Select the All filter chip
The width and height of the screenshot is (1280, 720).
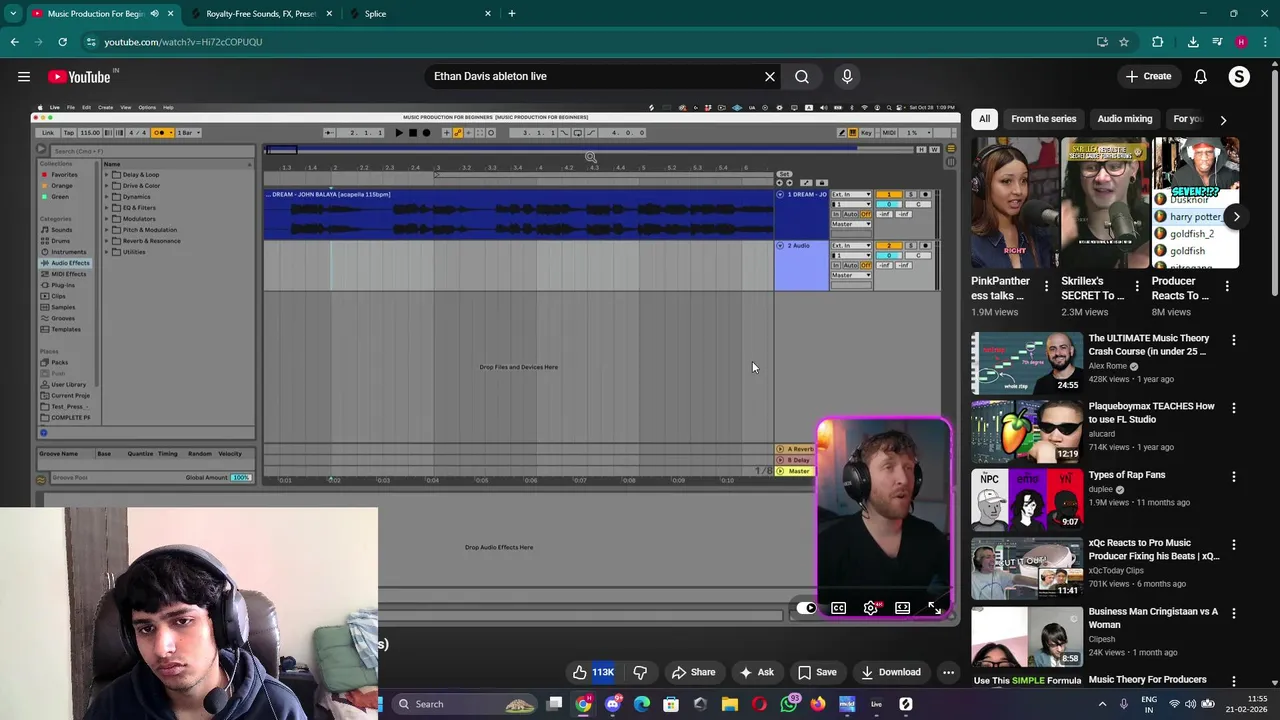(x=984, y=119)
